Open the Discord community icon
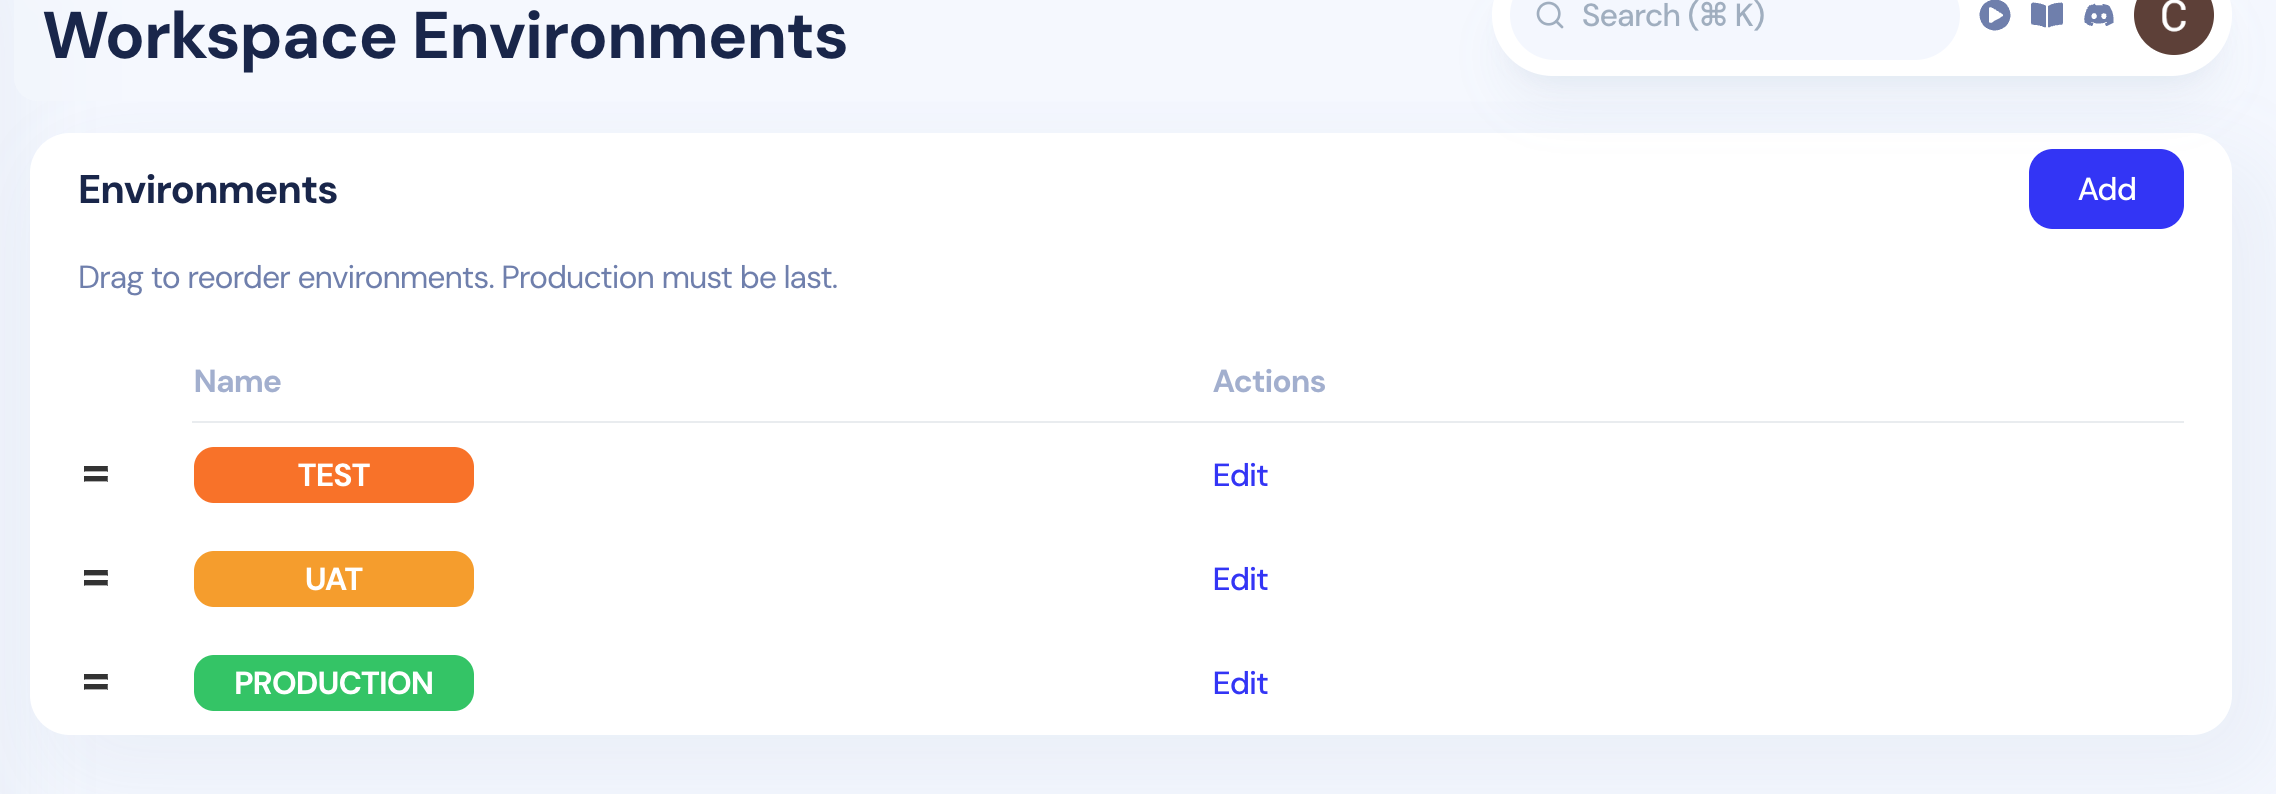Screen dimensions: 2276x794 [x=2099, y=15]
